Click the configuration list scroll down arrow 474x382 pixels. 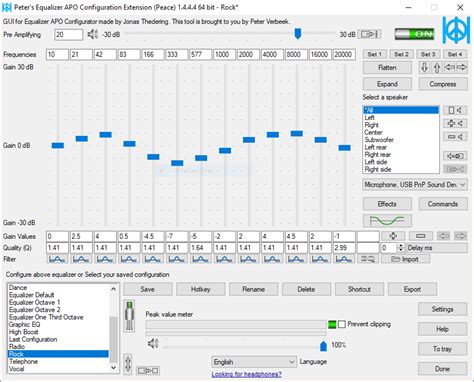[x=114, y=368]
